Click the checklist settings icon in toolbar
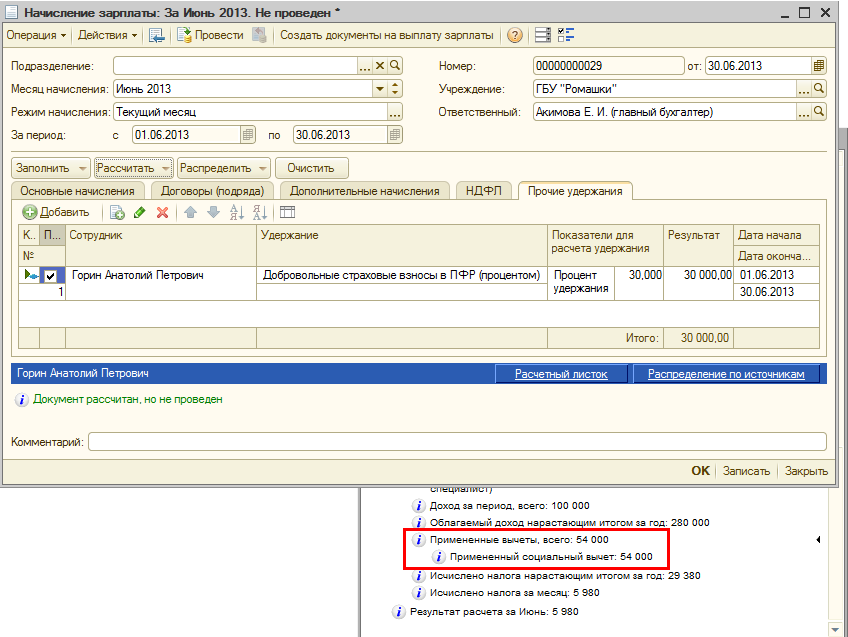 point(566,35)
